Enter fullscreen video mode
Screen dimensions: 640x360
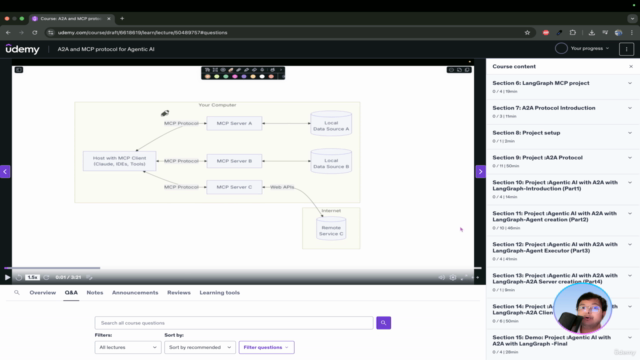pyautogui.click(x=464, y=277)
